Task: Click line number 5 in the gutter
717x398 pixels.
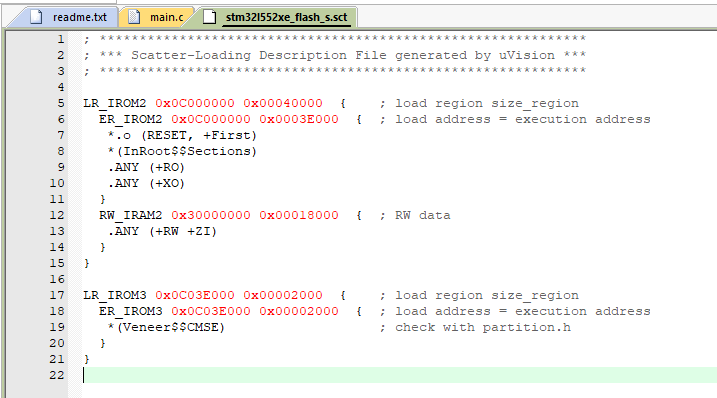Action: [61, 103]
